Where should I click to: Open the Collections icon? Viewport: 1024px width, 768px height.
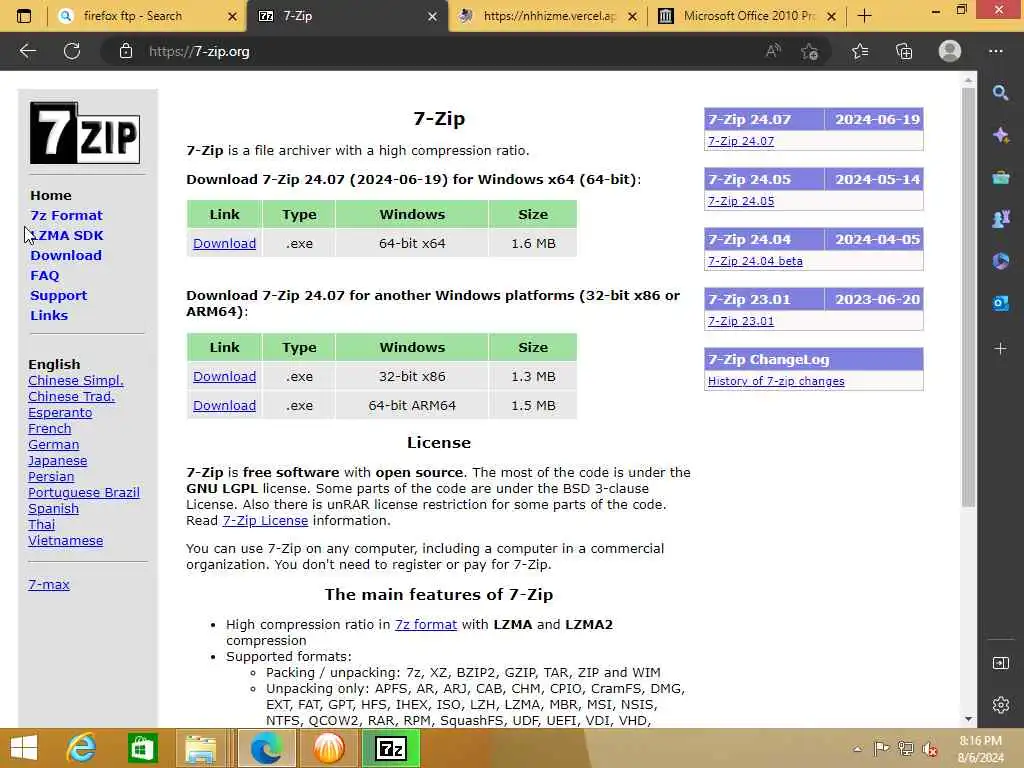tap(904, 51)
